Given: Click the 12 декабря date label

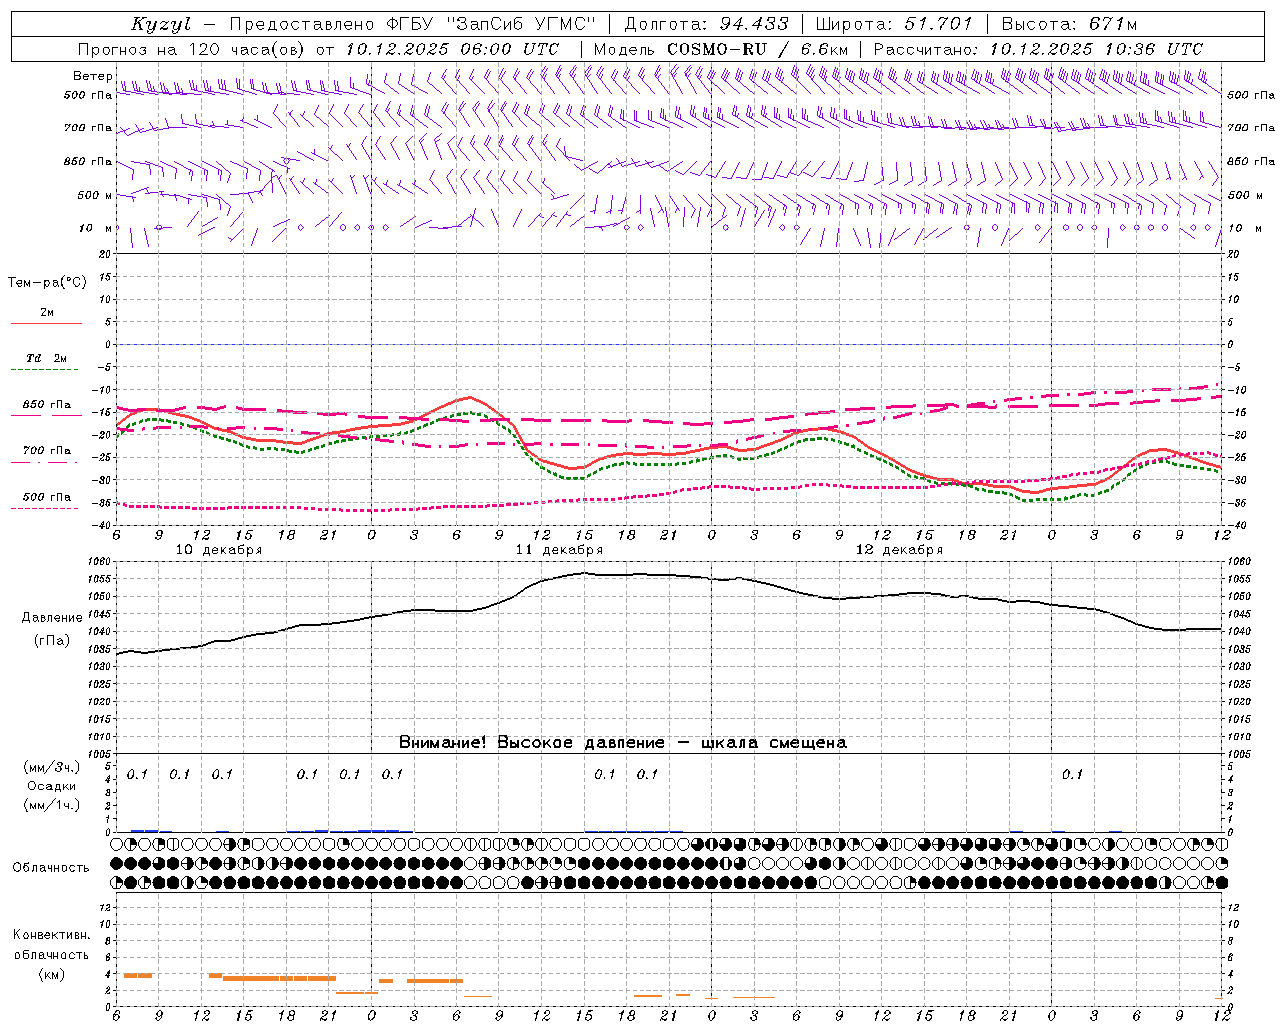Looking at the screenshot, I should 899,550.
